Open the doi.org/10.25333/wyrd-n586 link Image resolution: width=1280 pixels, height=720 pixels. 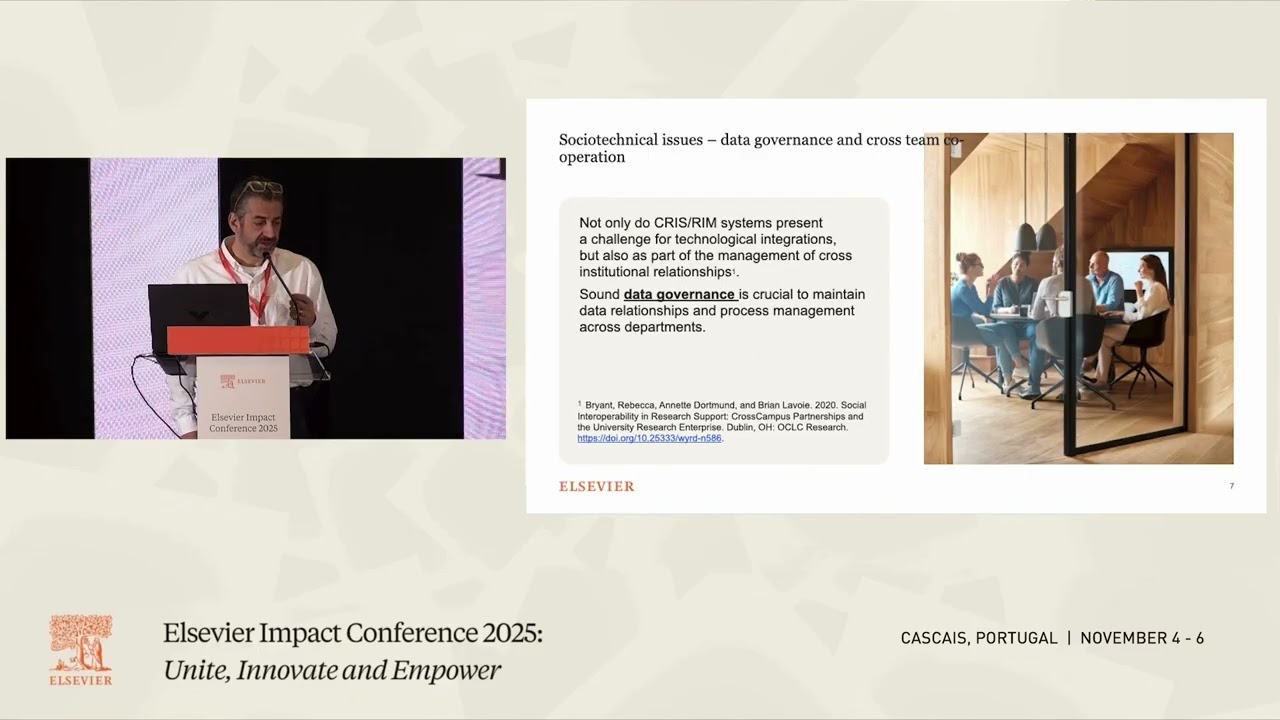coord(649,438)
